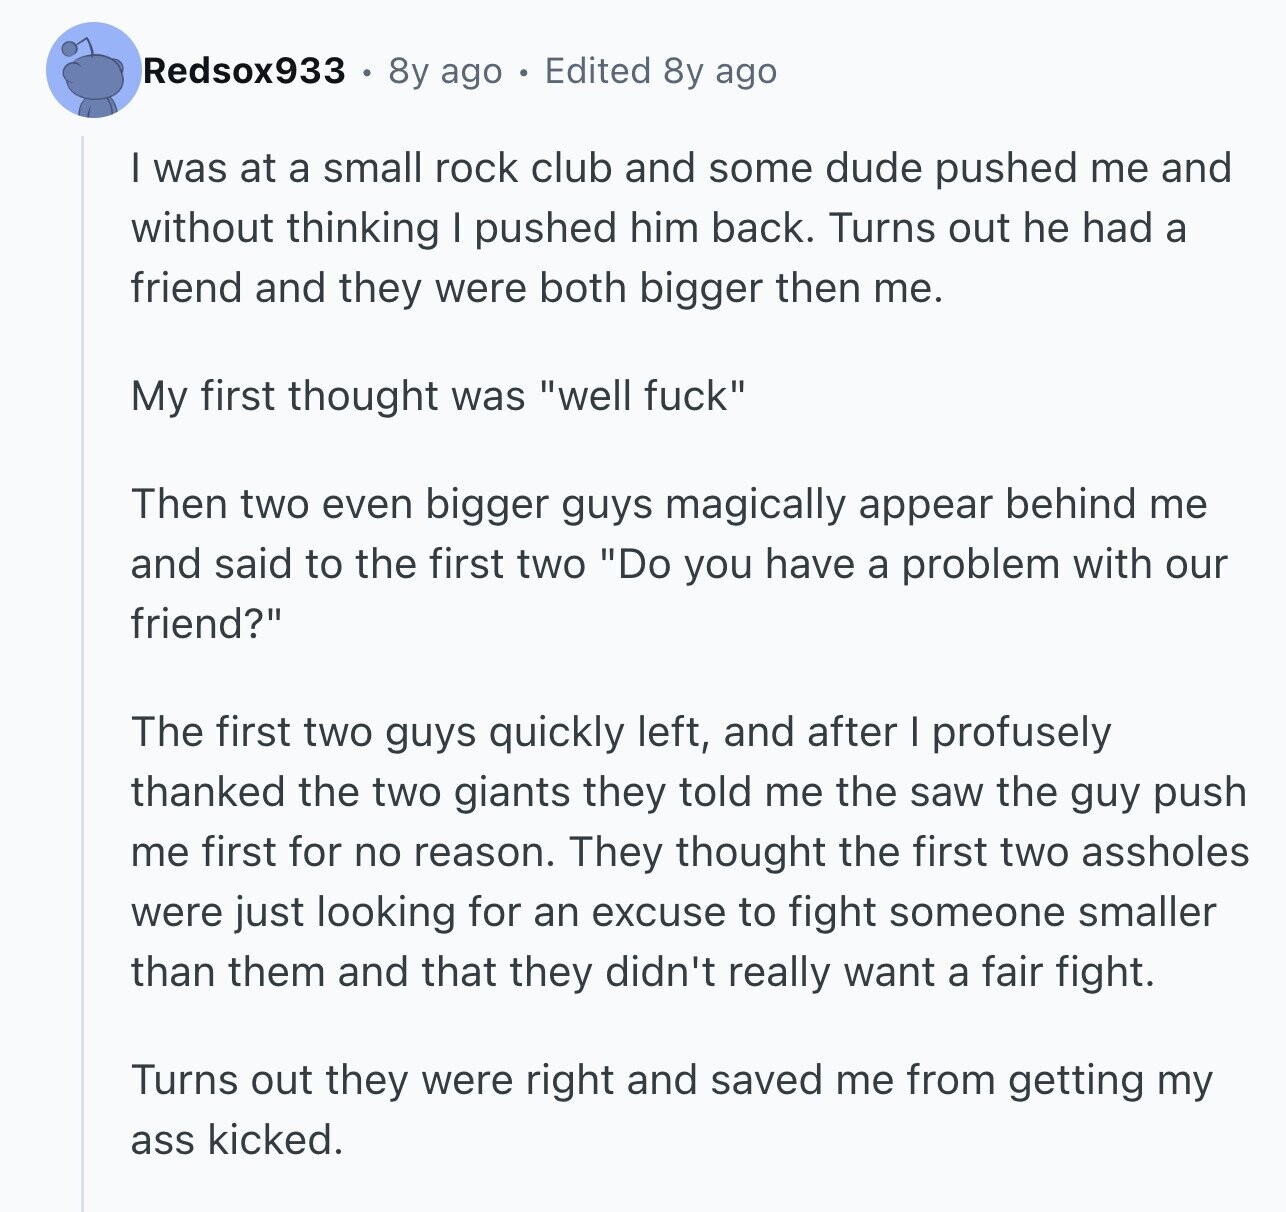Click the word "profusely" in the comment
The image size is (1286, 1212).
tap(1021, 732)
